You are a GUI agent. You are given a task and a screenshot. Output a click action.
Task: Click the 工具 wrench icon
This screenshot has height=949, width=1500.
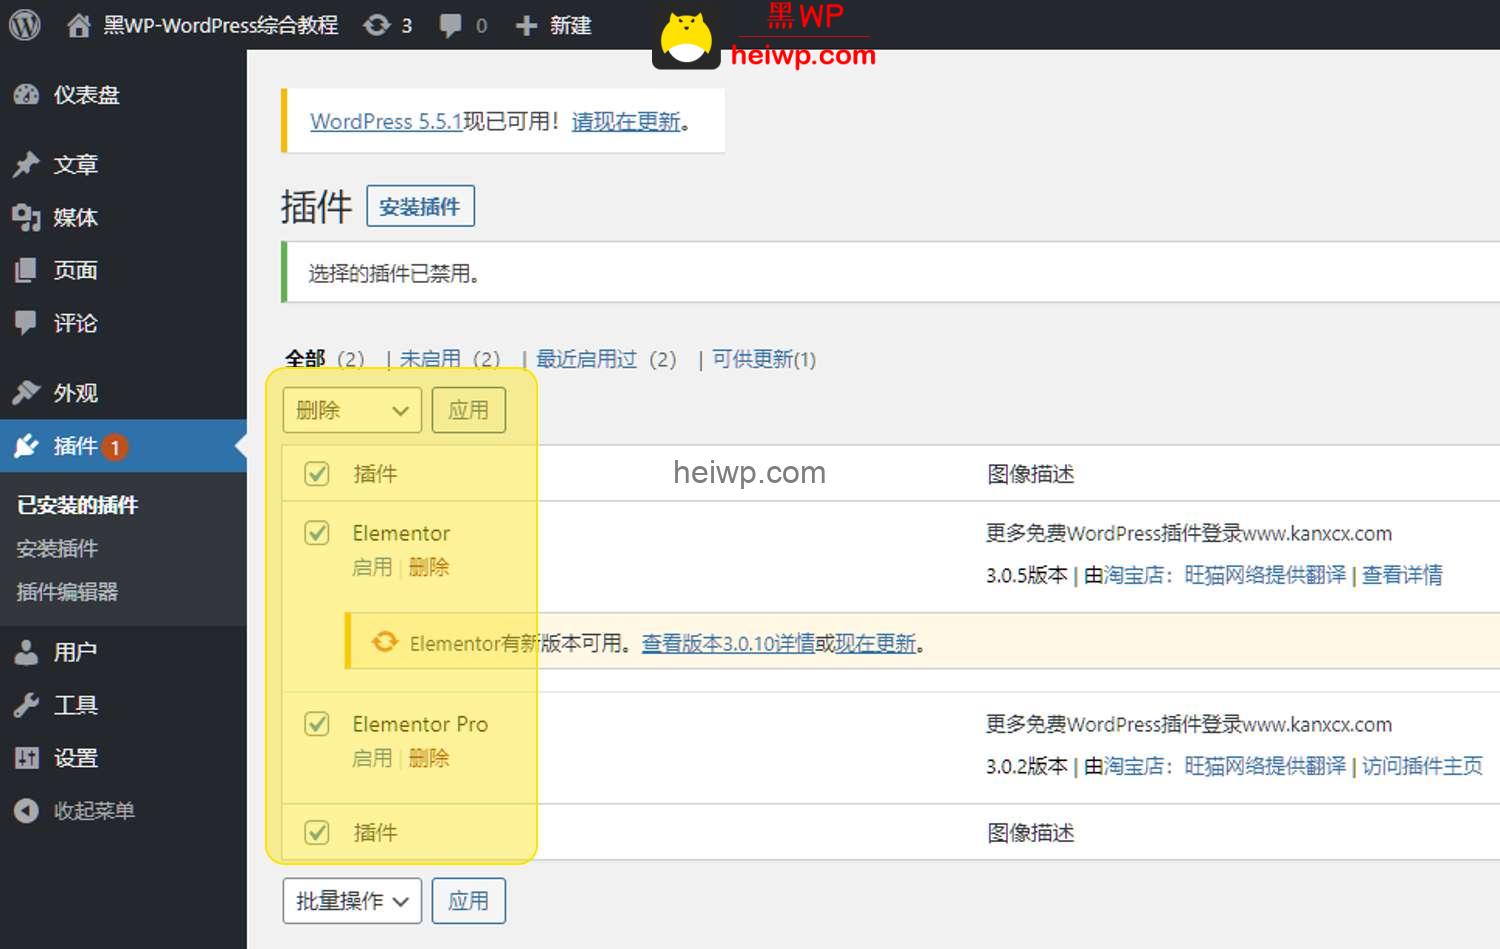pos(26,705)
